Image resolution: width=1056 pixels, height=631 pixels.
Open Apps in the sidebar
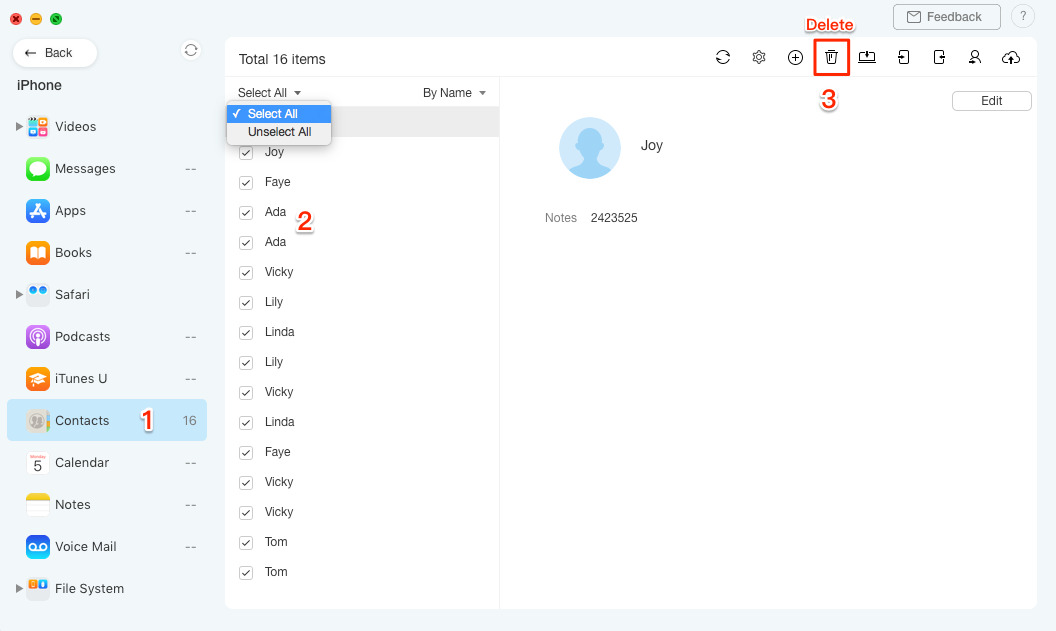pyautogui.click(x=108, y=211)
